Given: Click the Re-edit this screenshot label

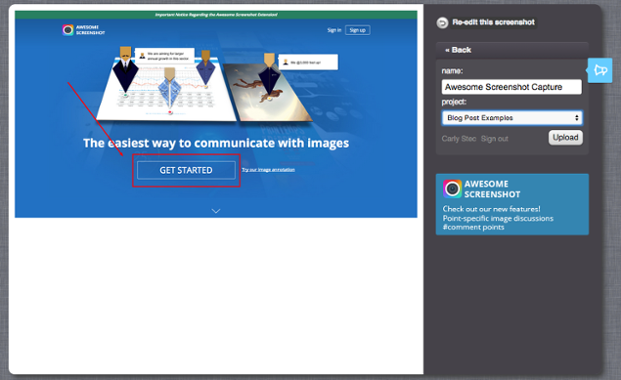Looking at the screenshot, I should click(493, 22).
